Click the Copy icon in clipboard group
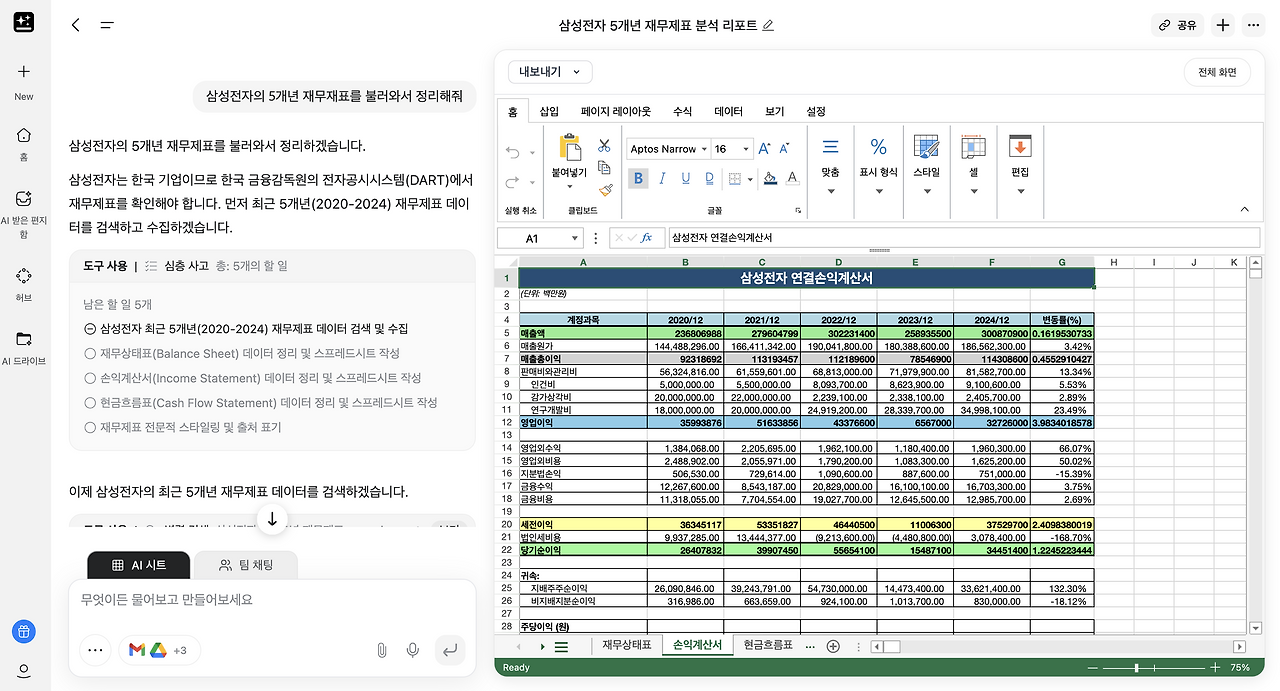The height and width of the screenshot is (691, 1280). coord(604,167)
